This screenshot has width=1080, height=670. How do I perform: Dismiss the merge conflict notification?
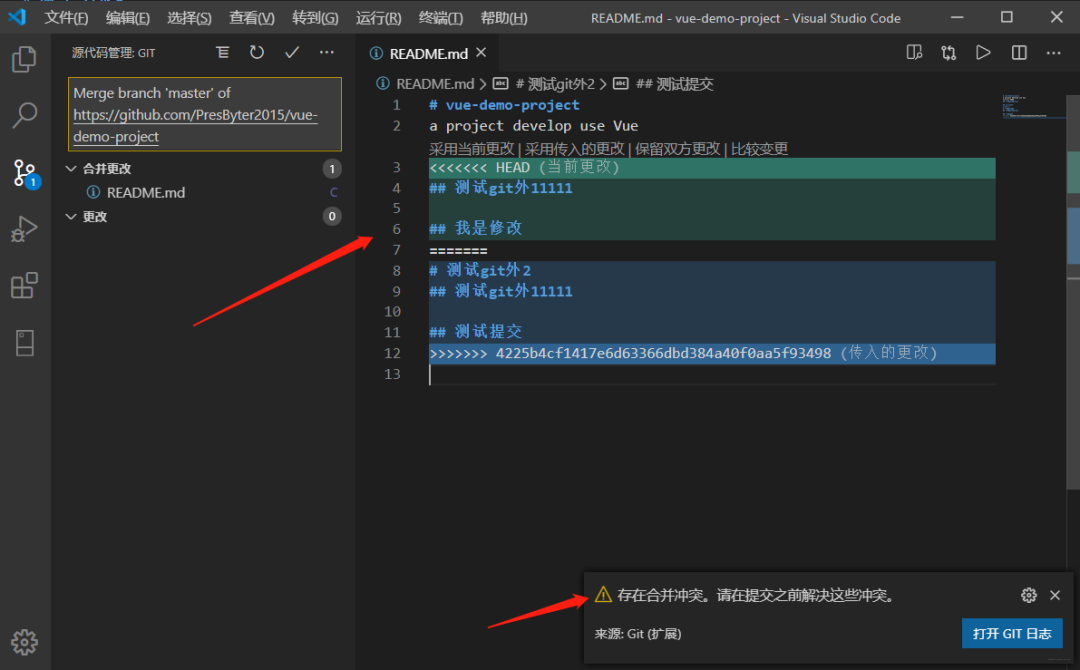(1055, 595)
